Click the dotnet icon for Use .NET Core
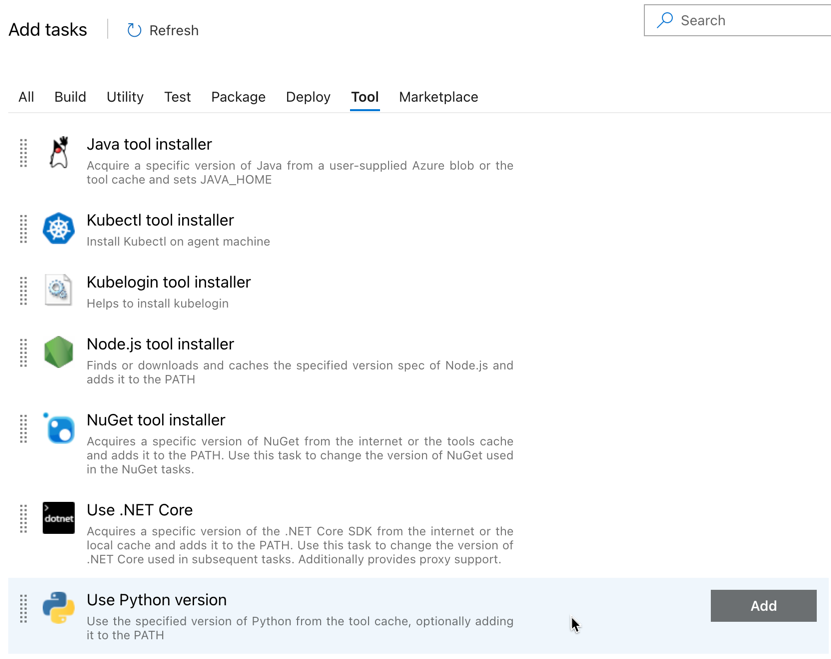Viewport: 831px width, 659px height. 58,518
